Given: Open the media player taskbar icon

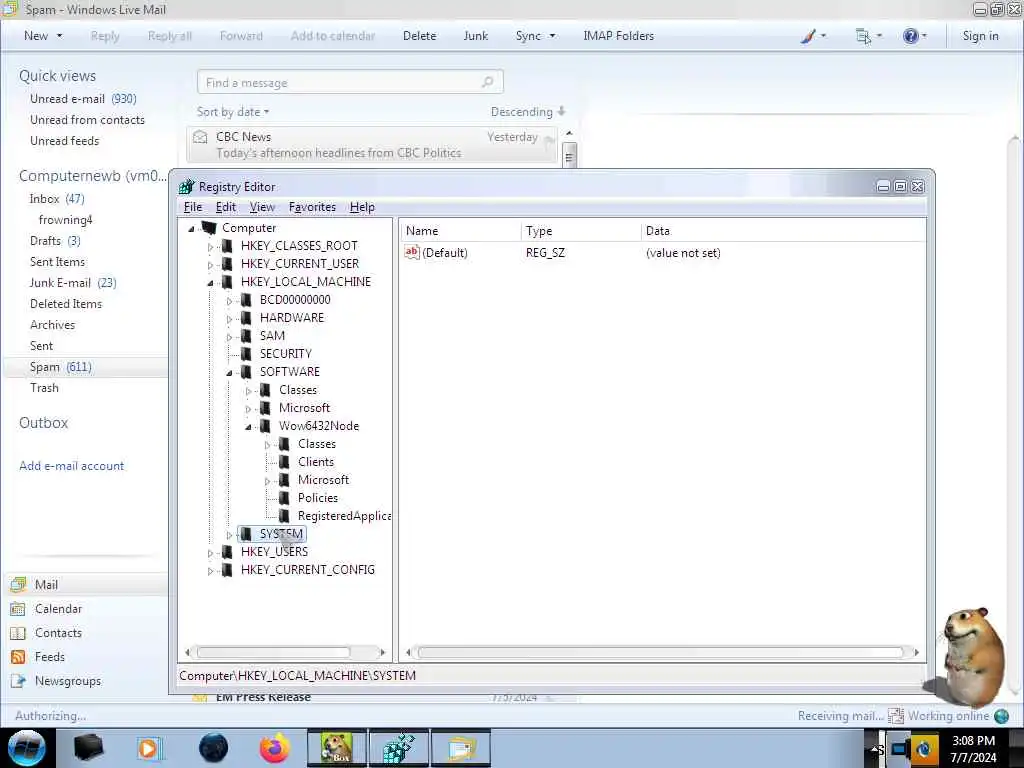Looking at the screenshot, I should pyautogui.click(x=149, y=748).
